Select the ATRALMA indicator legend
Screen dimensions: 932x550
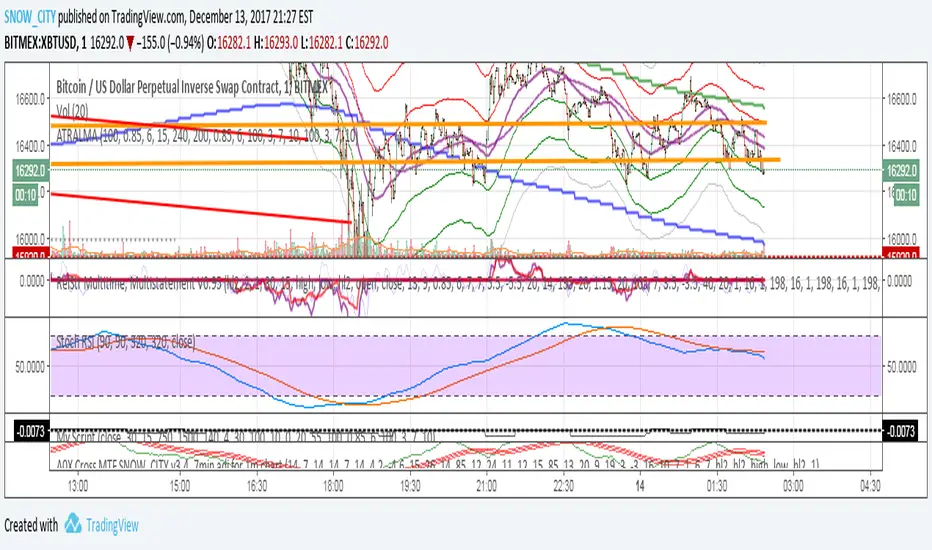tap(206, 136)
